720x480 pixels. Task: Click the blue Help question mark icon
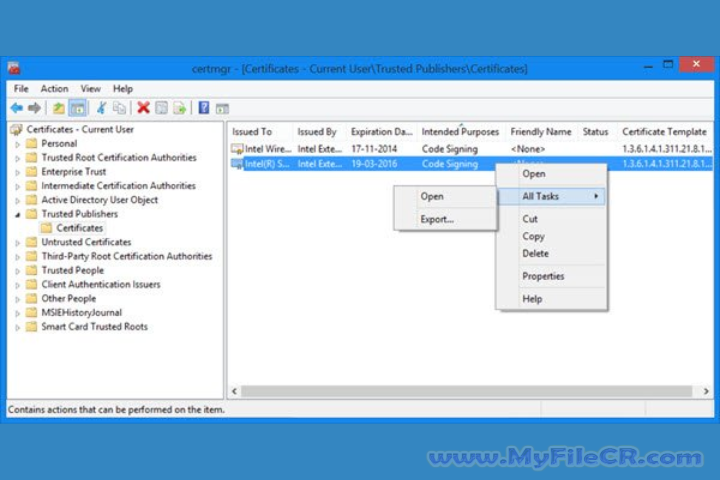(203, 108)
